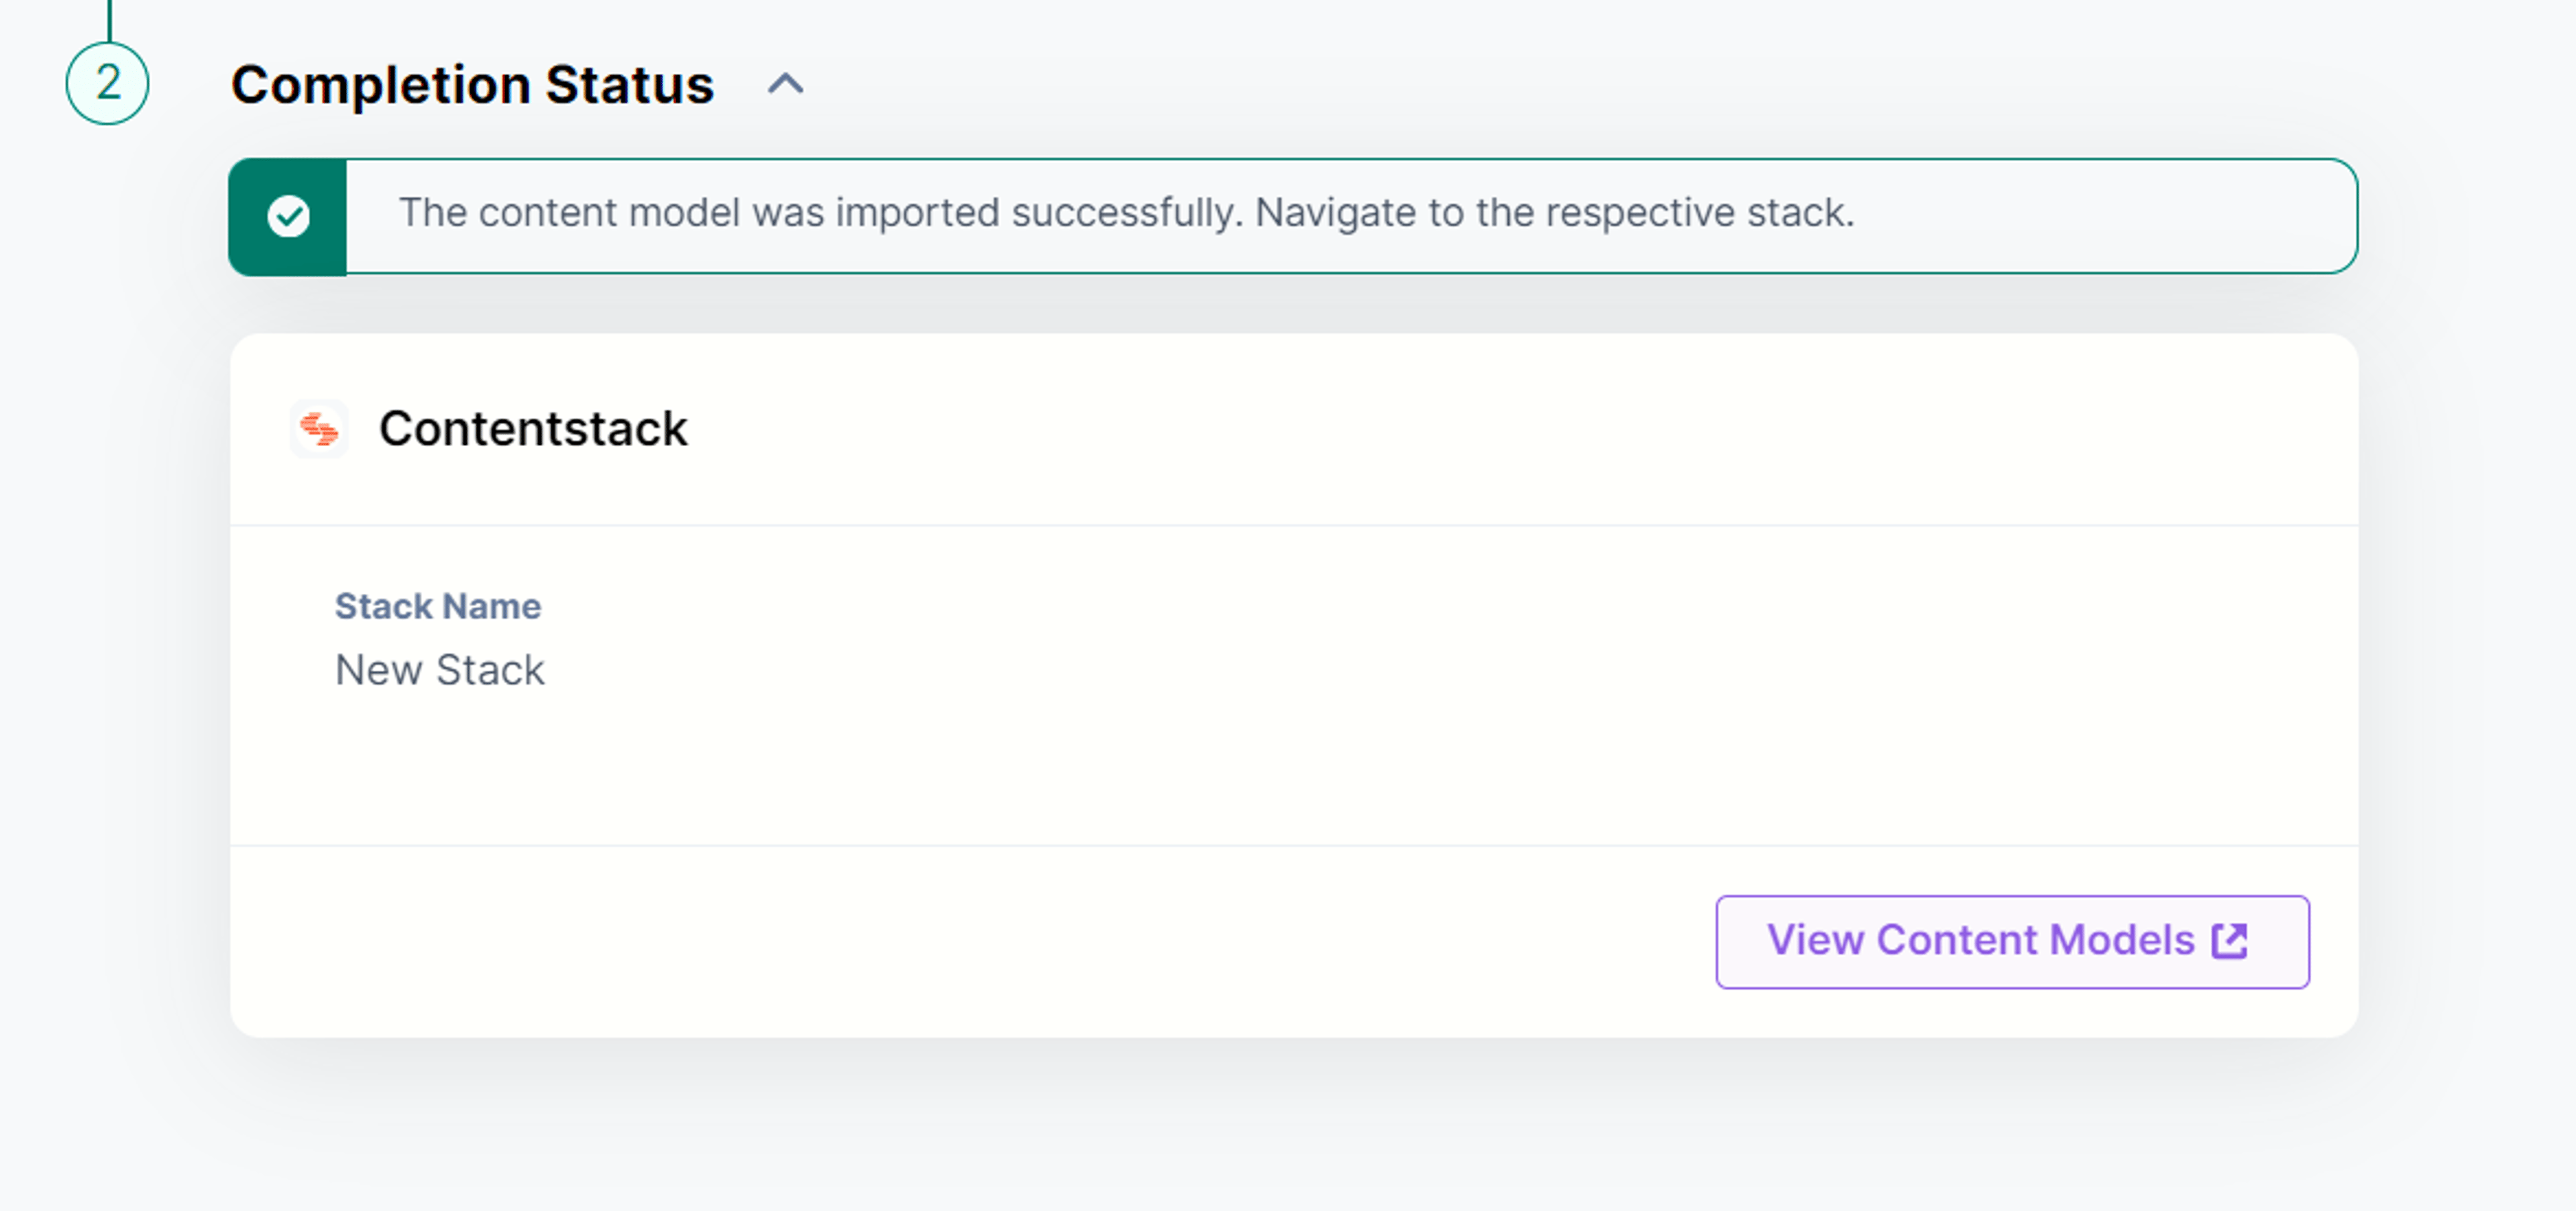The image size is (2576, 1211).
Task: Click the Contentstack logo icon
Action: (x=319, y=429)
